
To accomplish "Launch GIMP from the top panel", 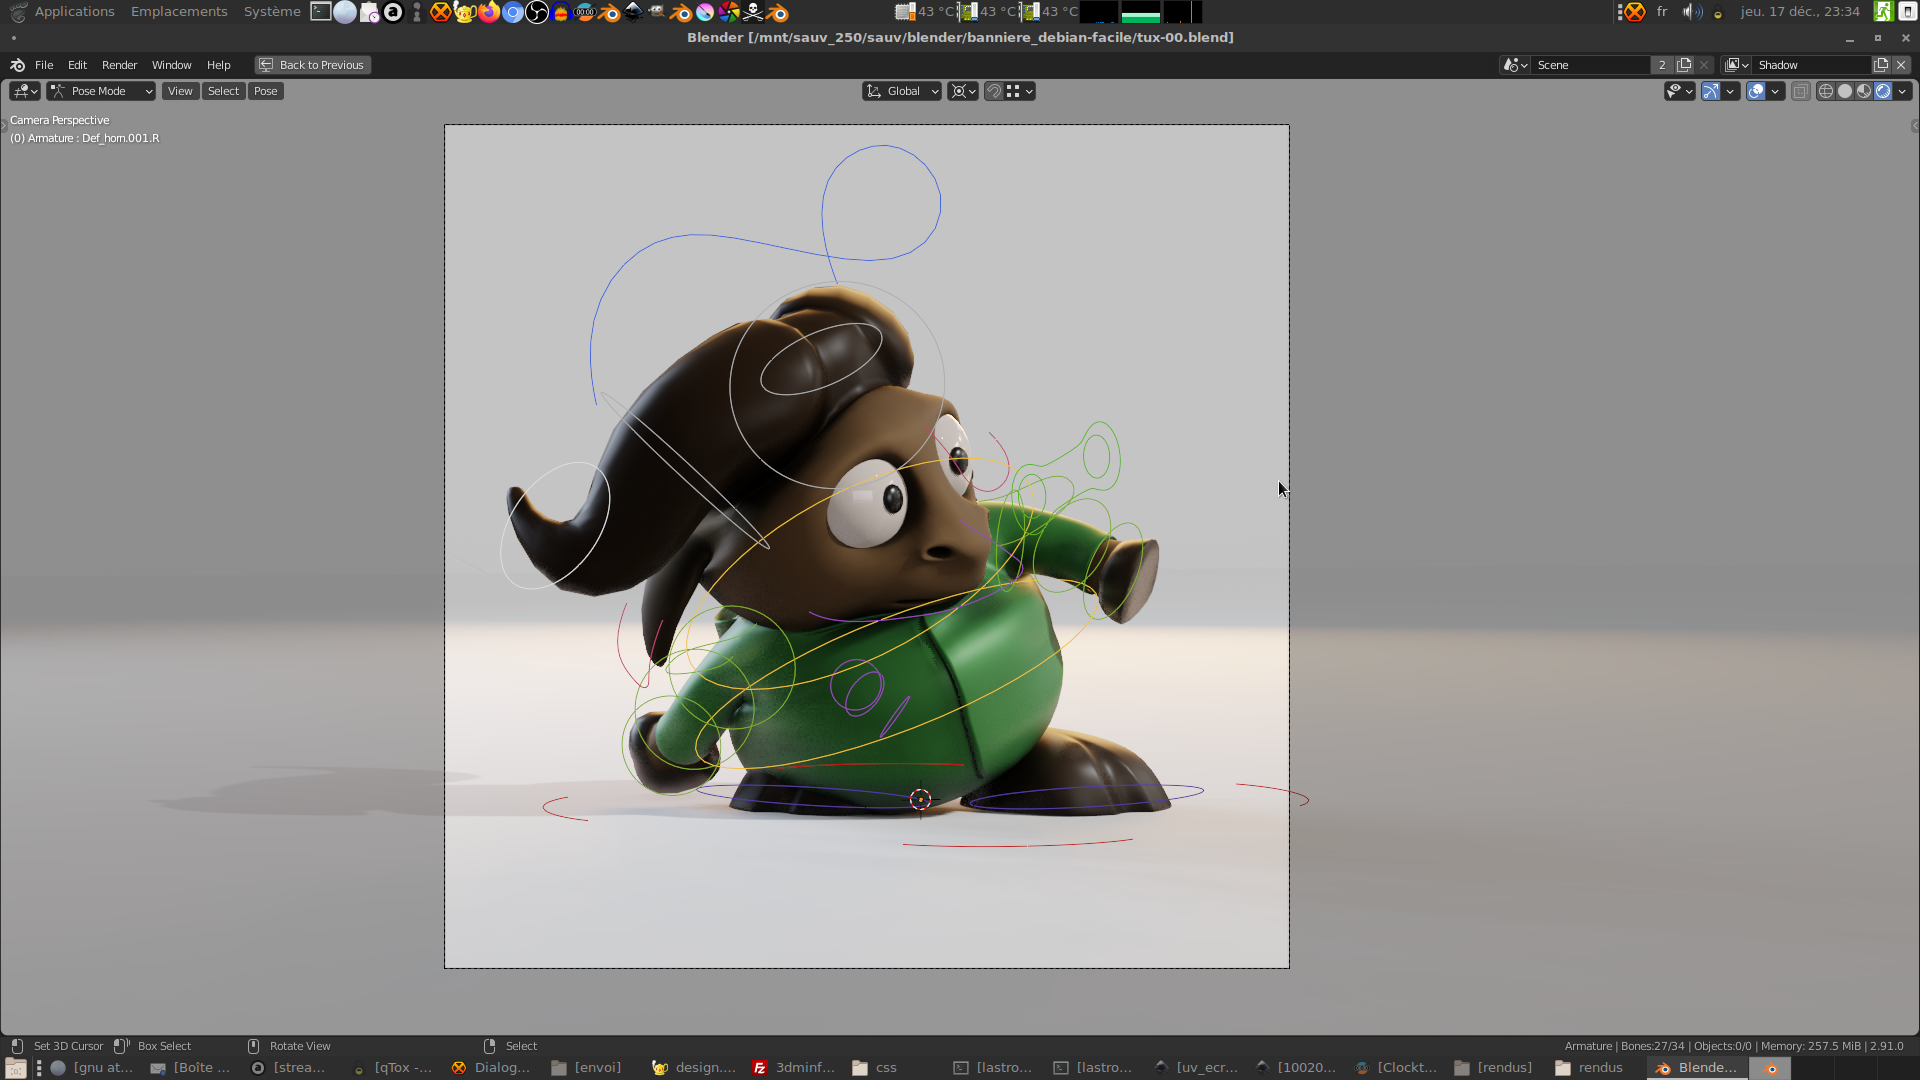I will click(657, 12).
